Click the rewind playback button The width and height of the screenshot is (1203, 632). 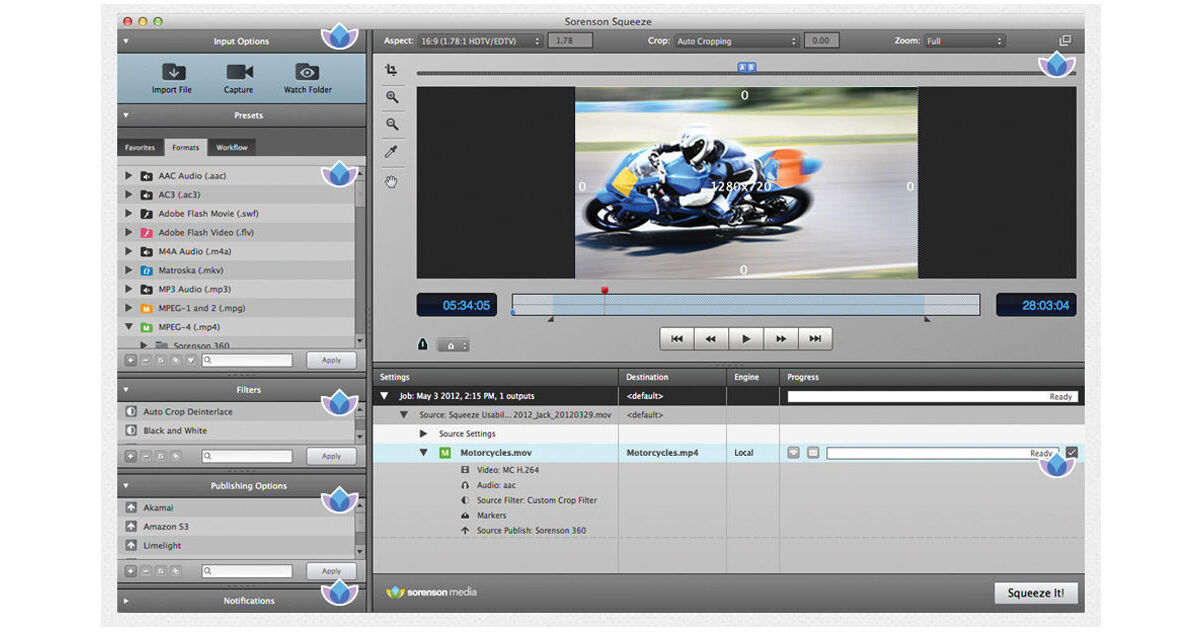pos(711,339)
